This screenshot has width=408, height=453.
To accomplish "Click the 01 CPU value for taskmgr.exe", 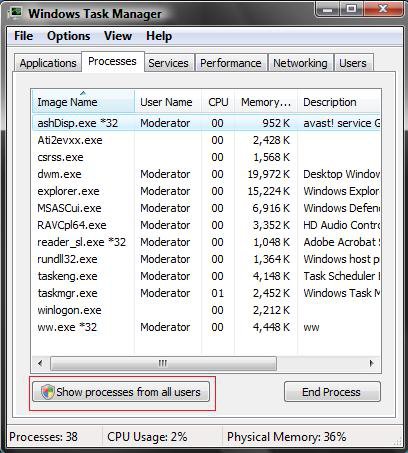I will pos(217,293).
